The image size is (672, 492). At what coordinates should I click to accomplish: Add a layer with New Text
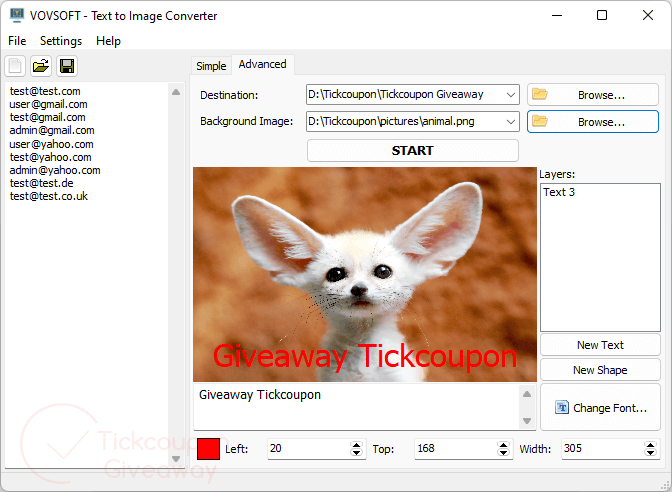(600, 345)
